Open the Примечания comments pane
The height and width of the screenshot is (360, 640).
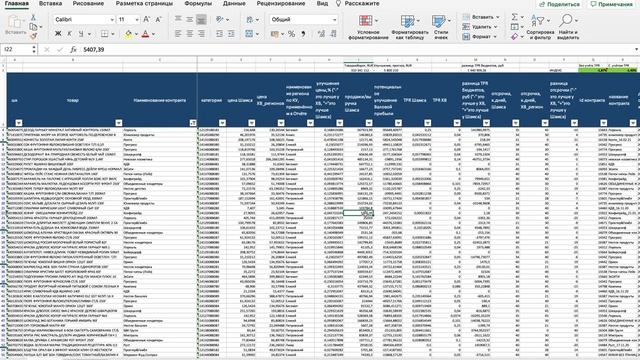coord(611,4)
